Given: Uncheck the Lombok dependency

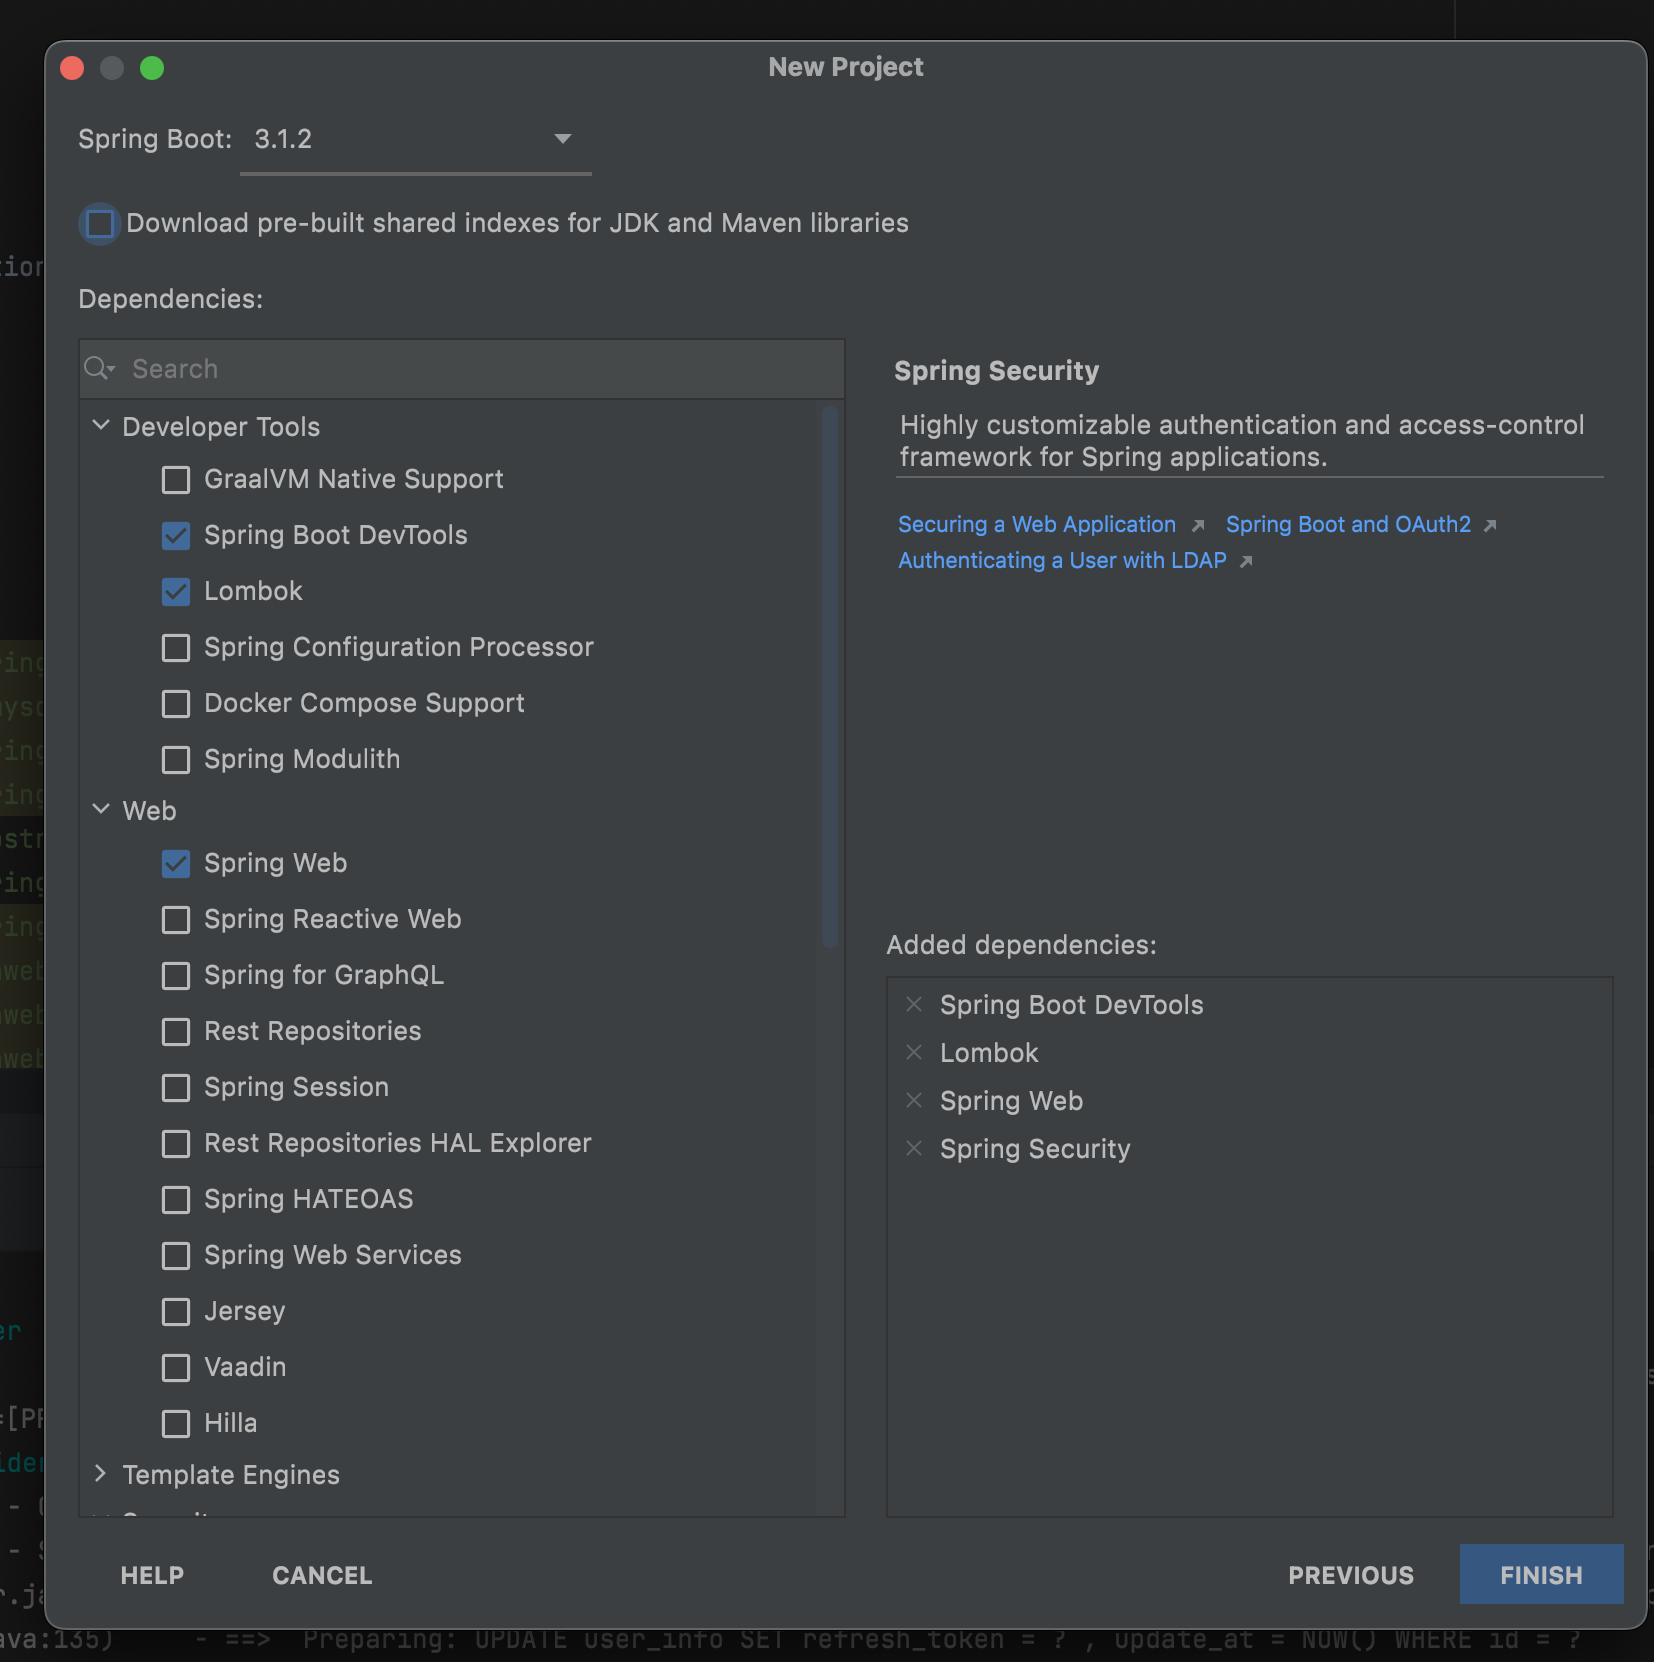Looking at the screenshot, I should tap(176, 592).
